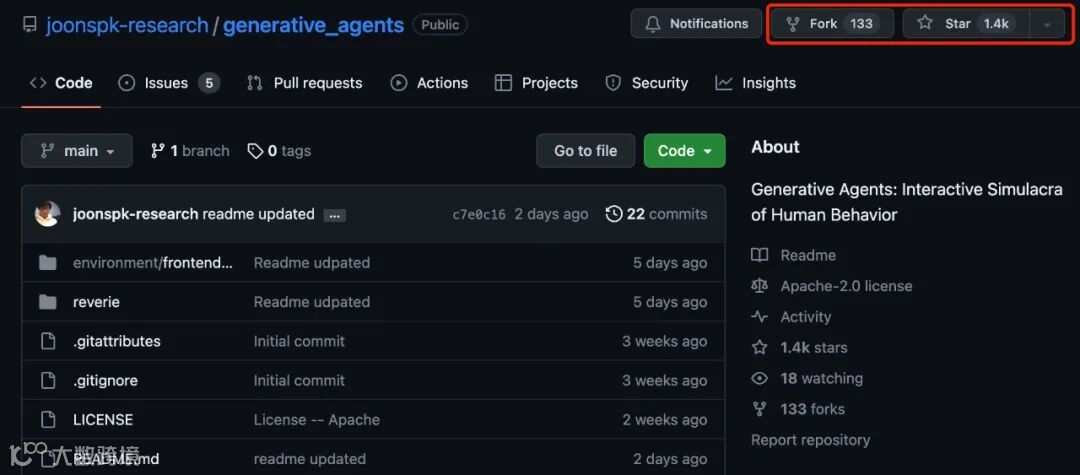
Task: Open the Projects tab
Action: pos(536,83)
